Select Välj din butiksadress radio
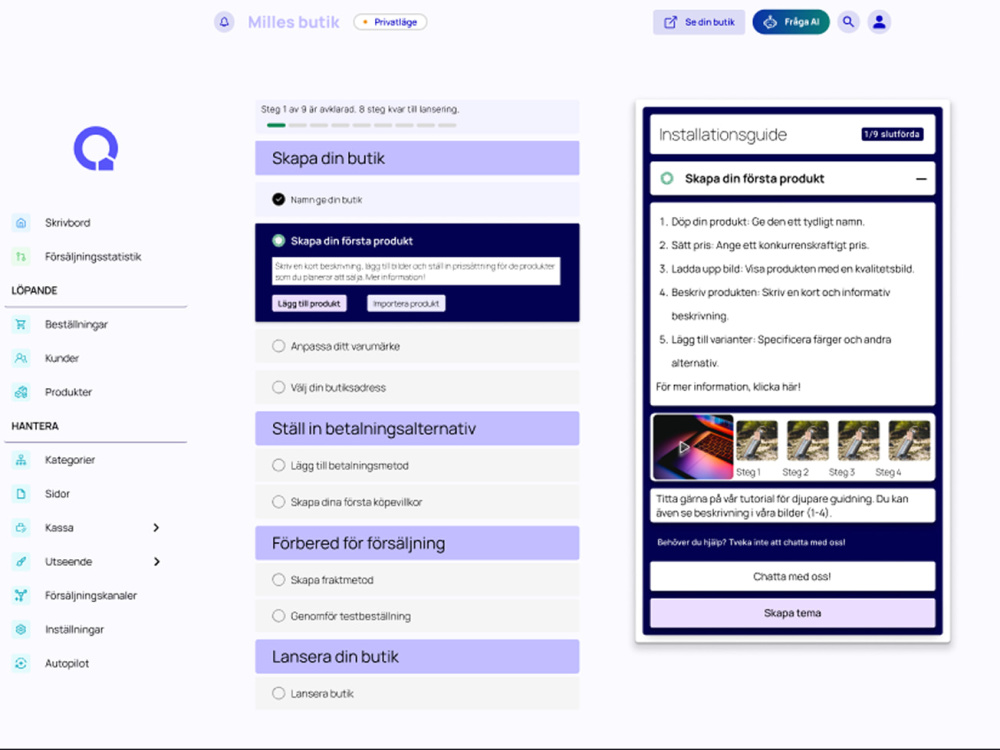1000x750 pixels. tap(279, 387)
